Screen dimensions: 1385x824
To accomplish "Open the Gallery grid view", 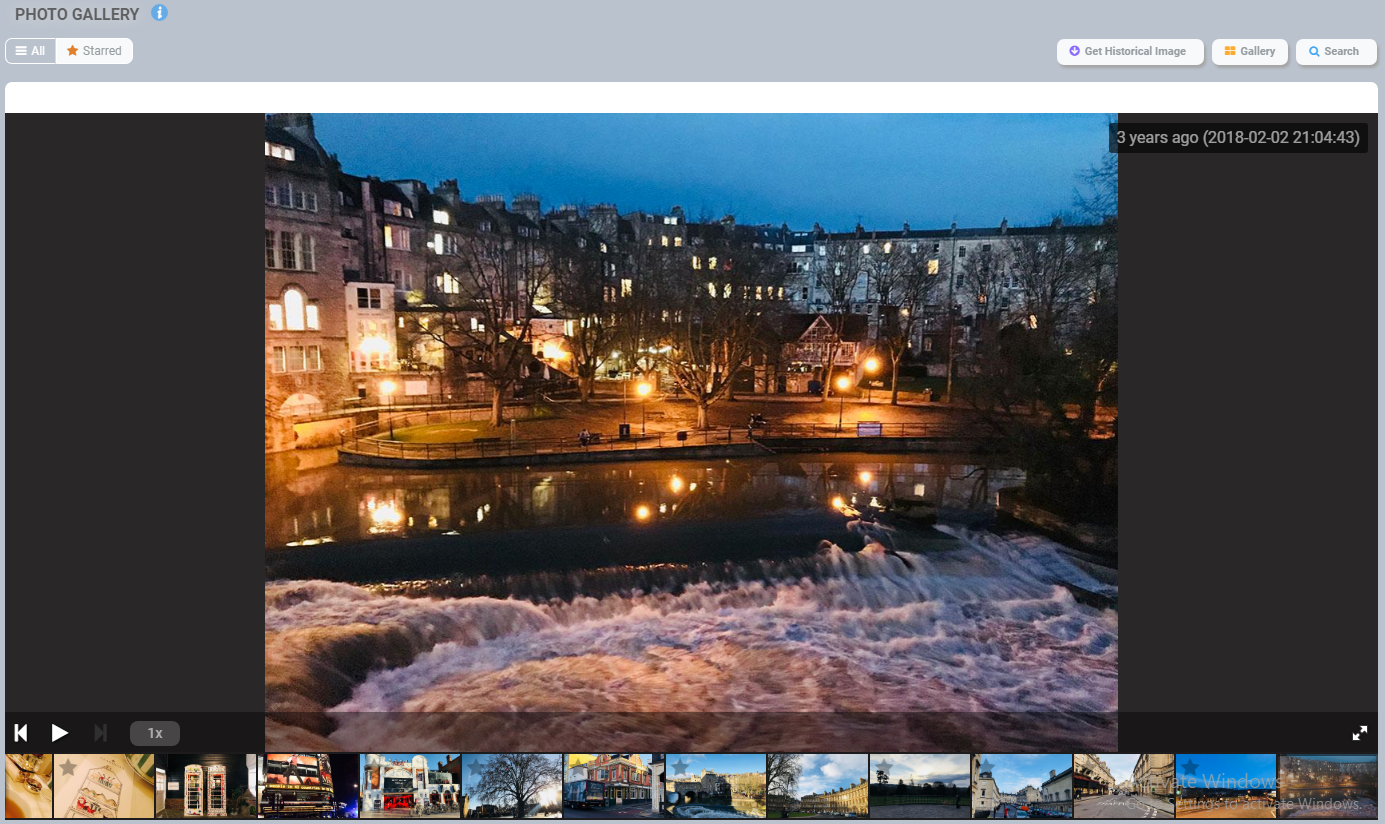I will (1249, 52).
